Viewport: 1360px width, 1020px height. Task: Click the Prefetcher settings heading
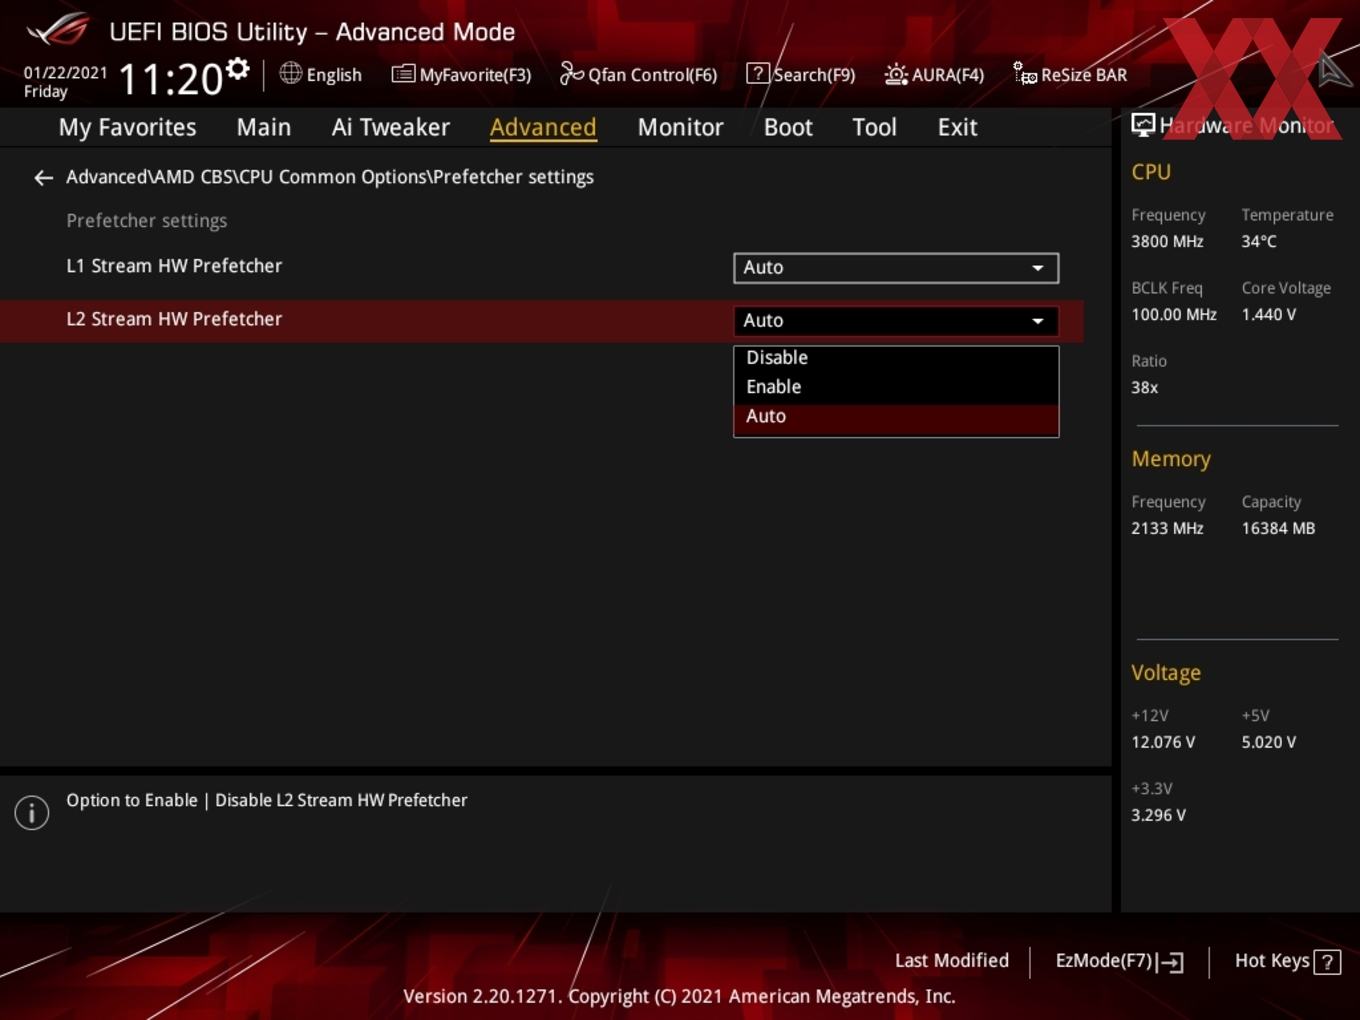pyautogui.click(x=147, y=221)
